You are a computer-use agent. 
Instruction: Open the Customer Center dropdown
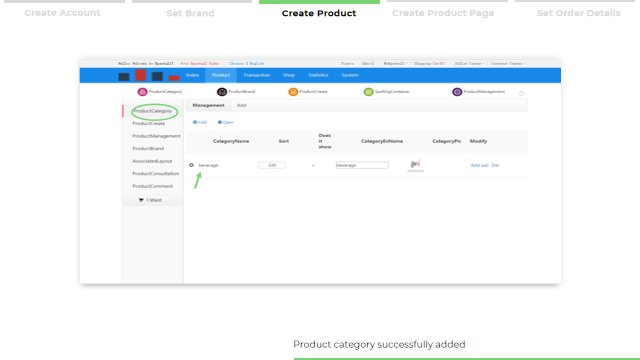[508, 64]
